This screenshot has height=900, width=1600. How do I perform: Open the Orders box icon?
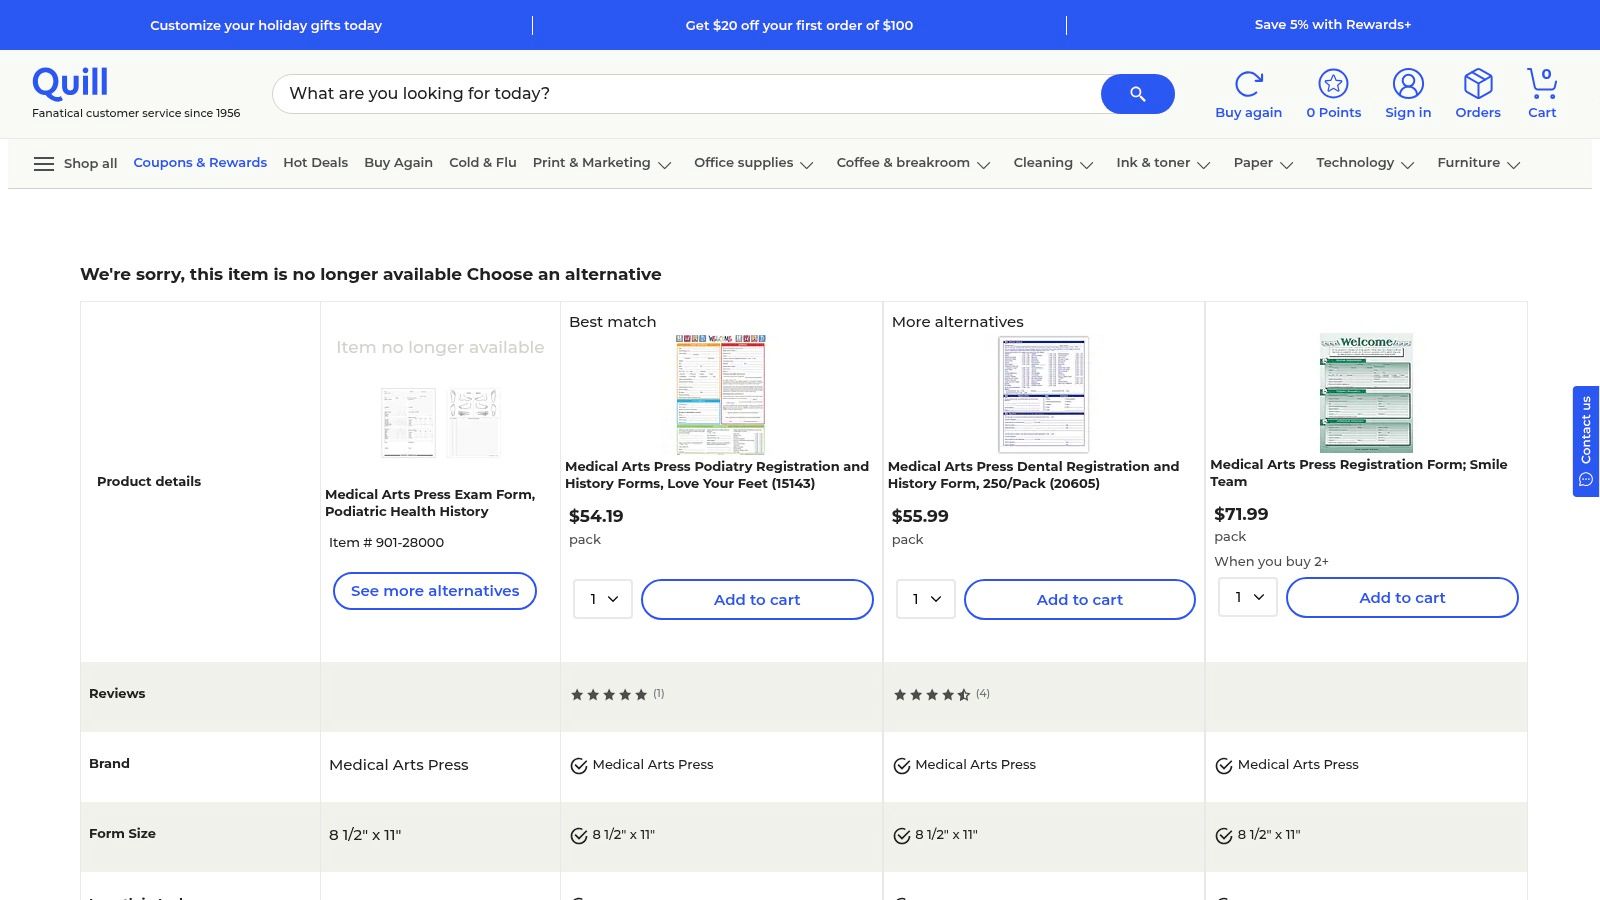1477,84
